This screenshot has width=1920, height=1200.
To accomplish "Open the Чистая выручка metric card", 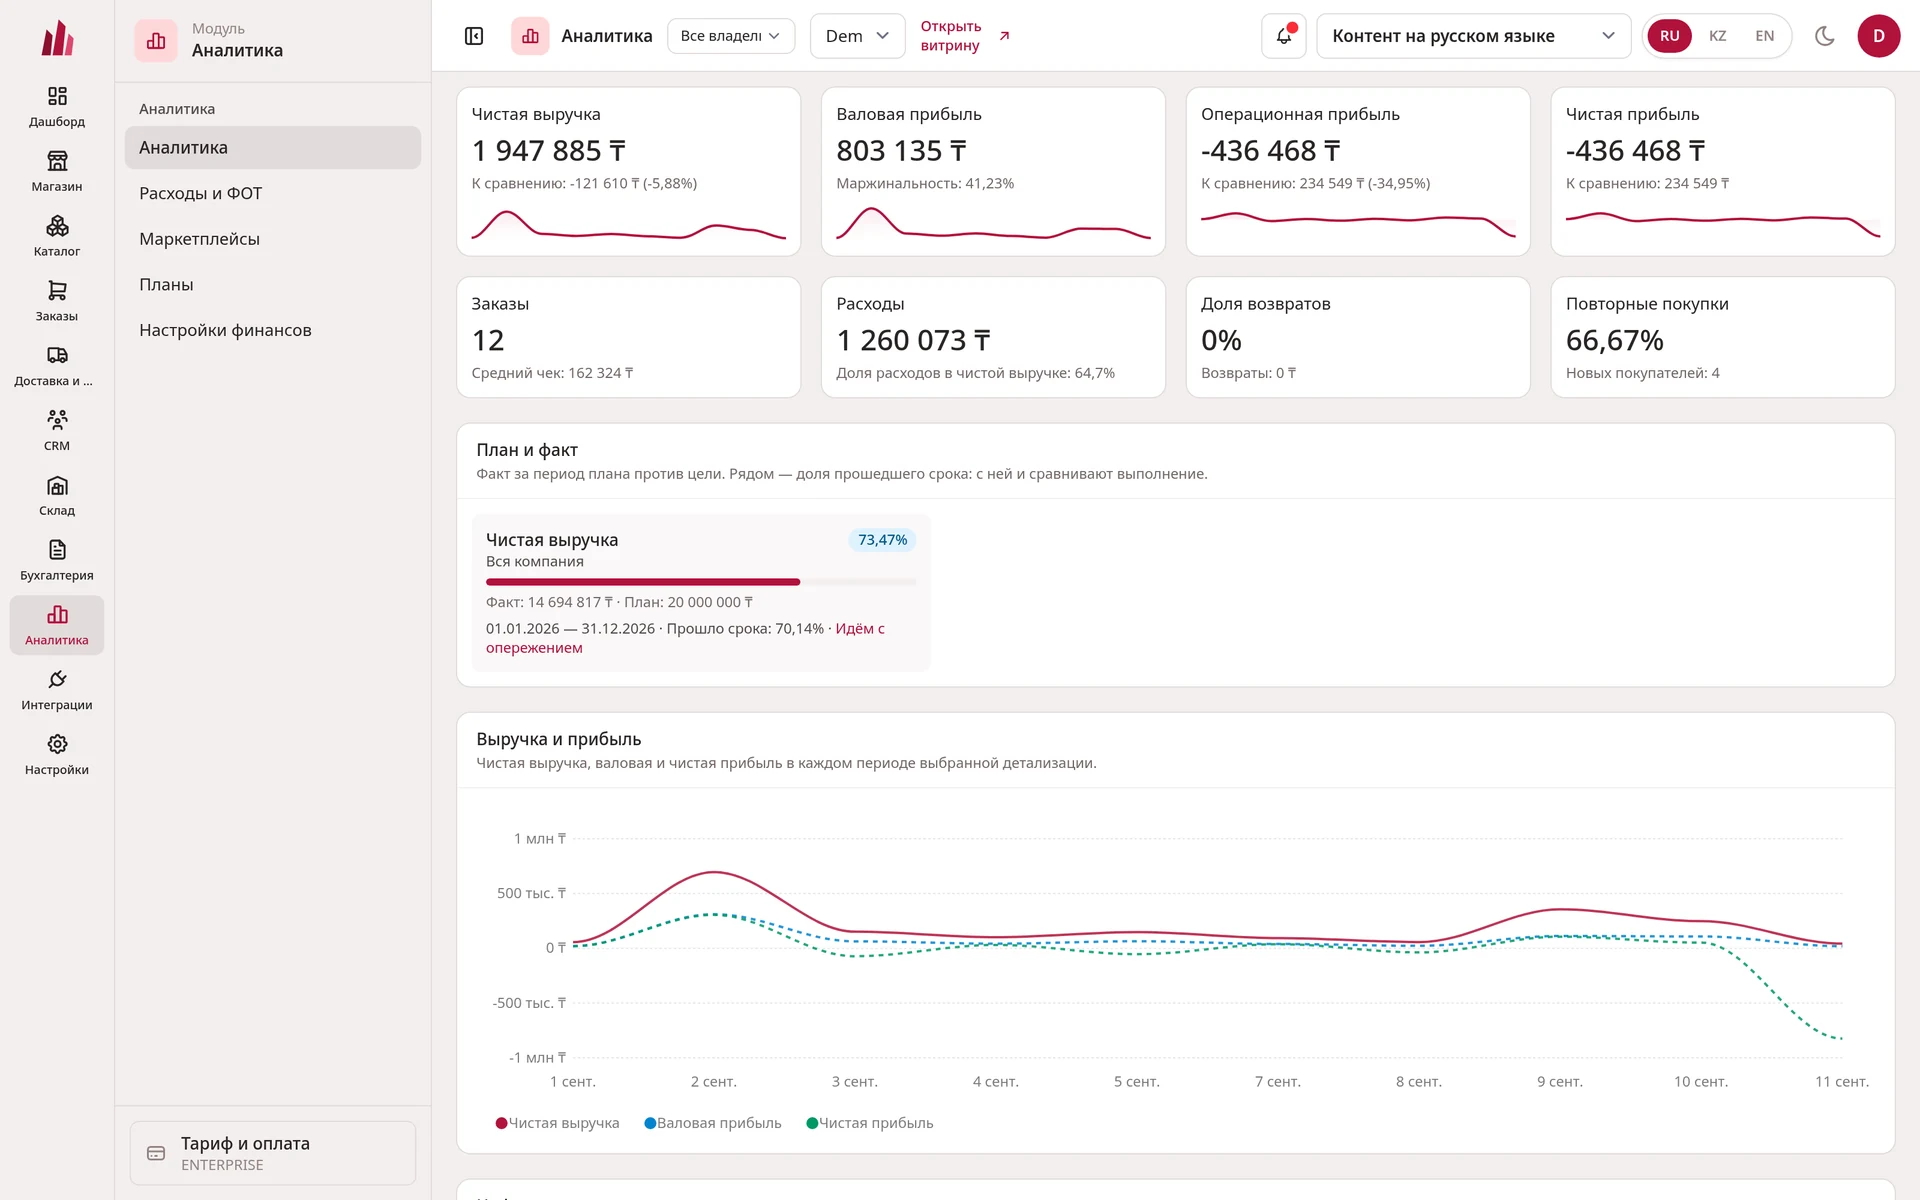I will [x=628, y=171].
